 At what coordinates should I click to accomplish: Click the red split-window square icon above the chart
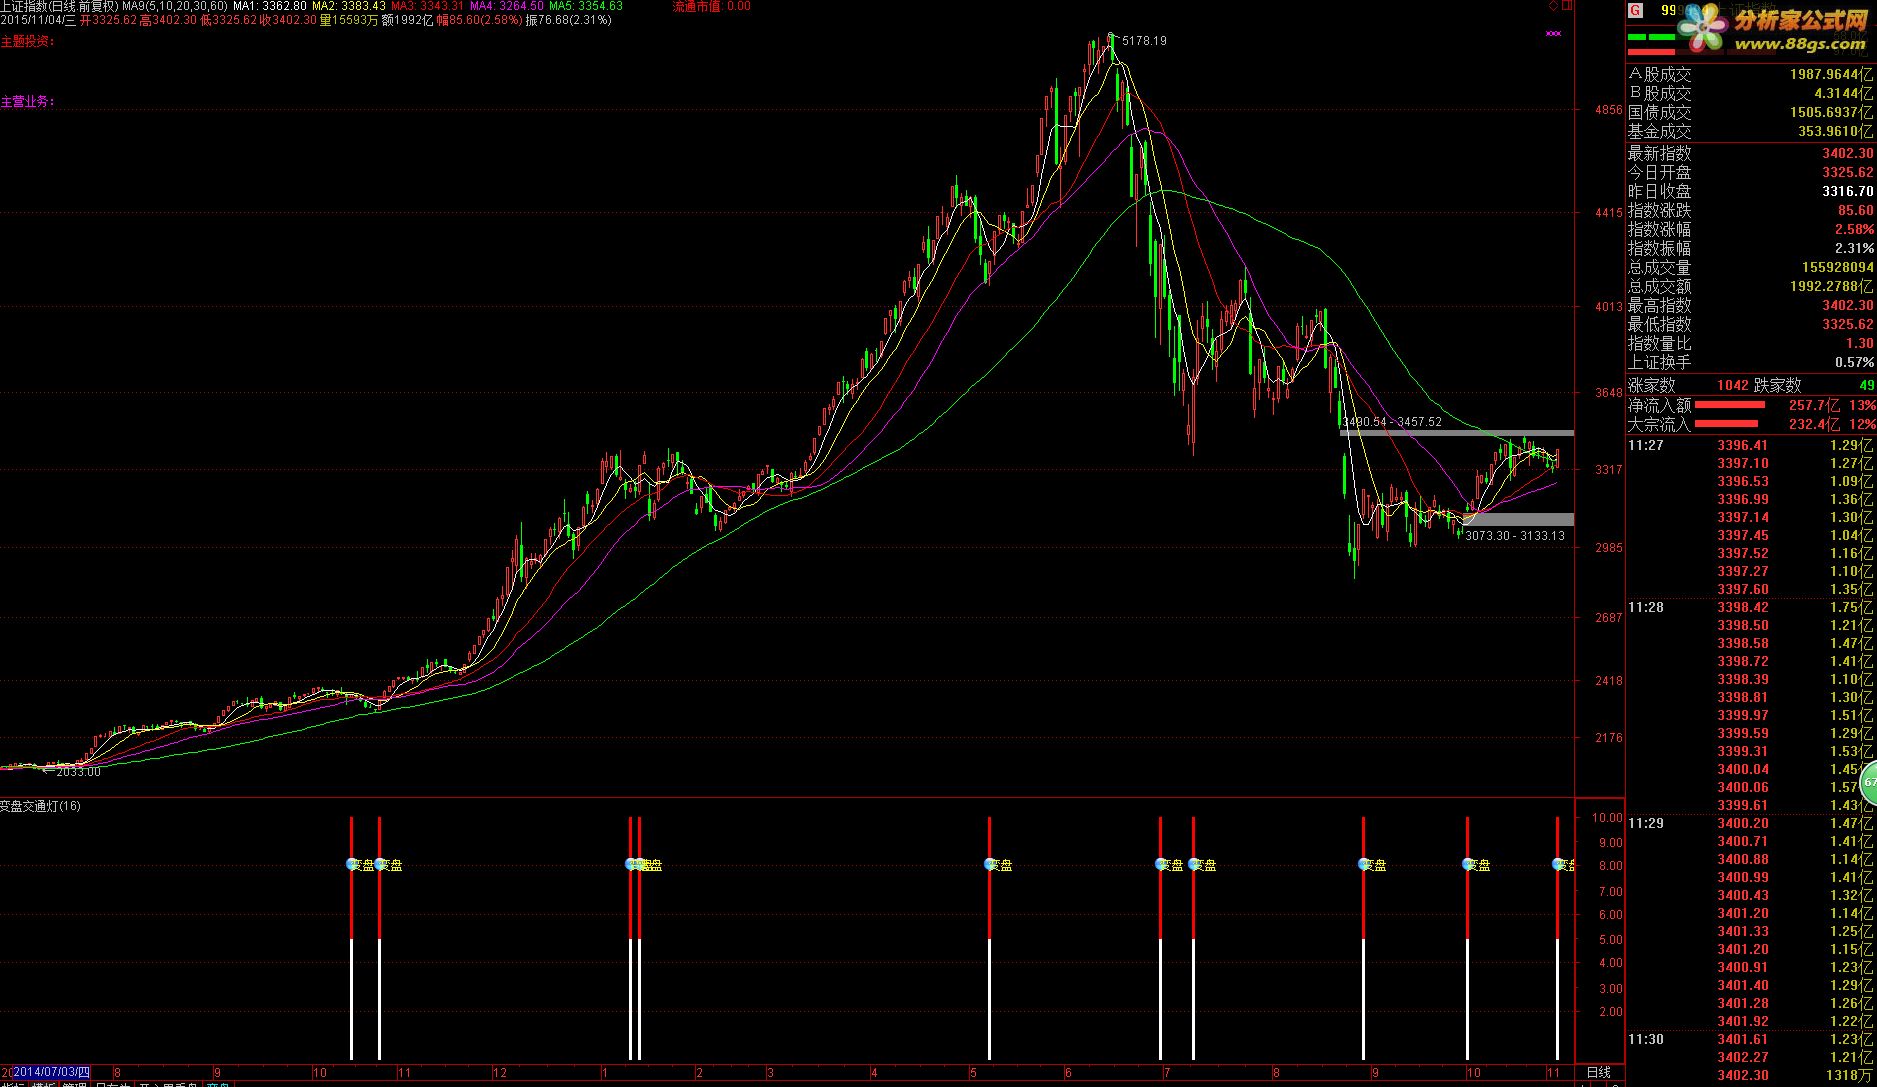[x=1568, y=6]
